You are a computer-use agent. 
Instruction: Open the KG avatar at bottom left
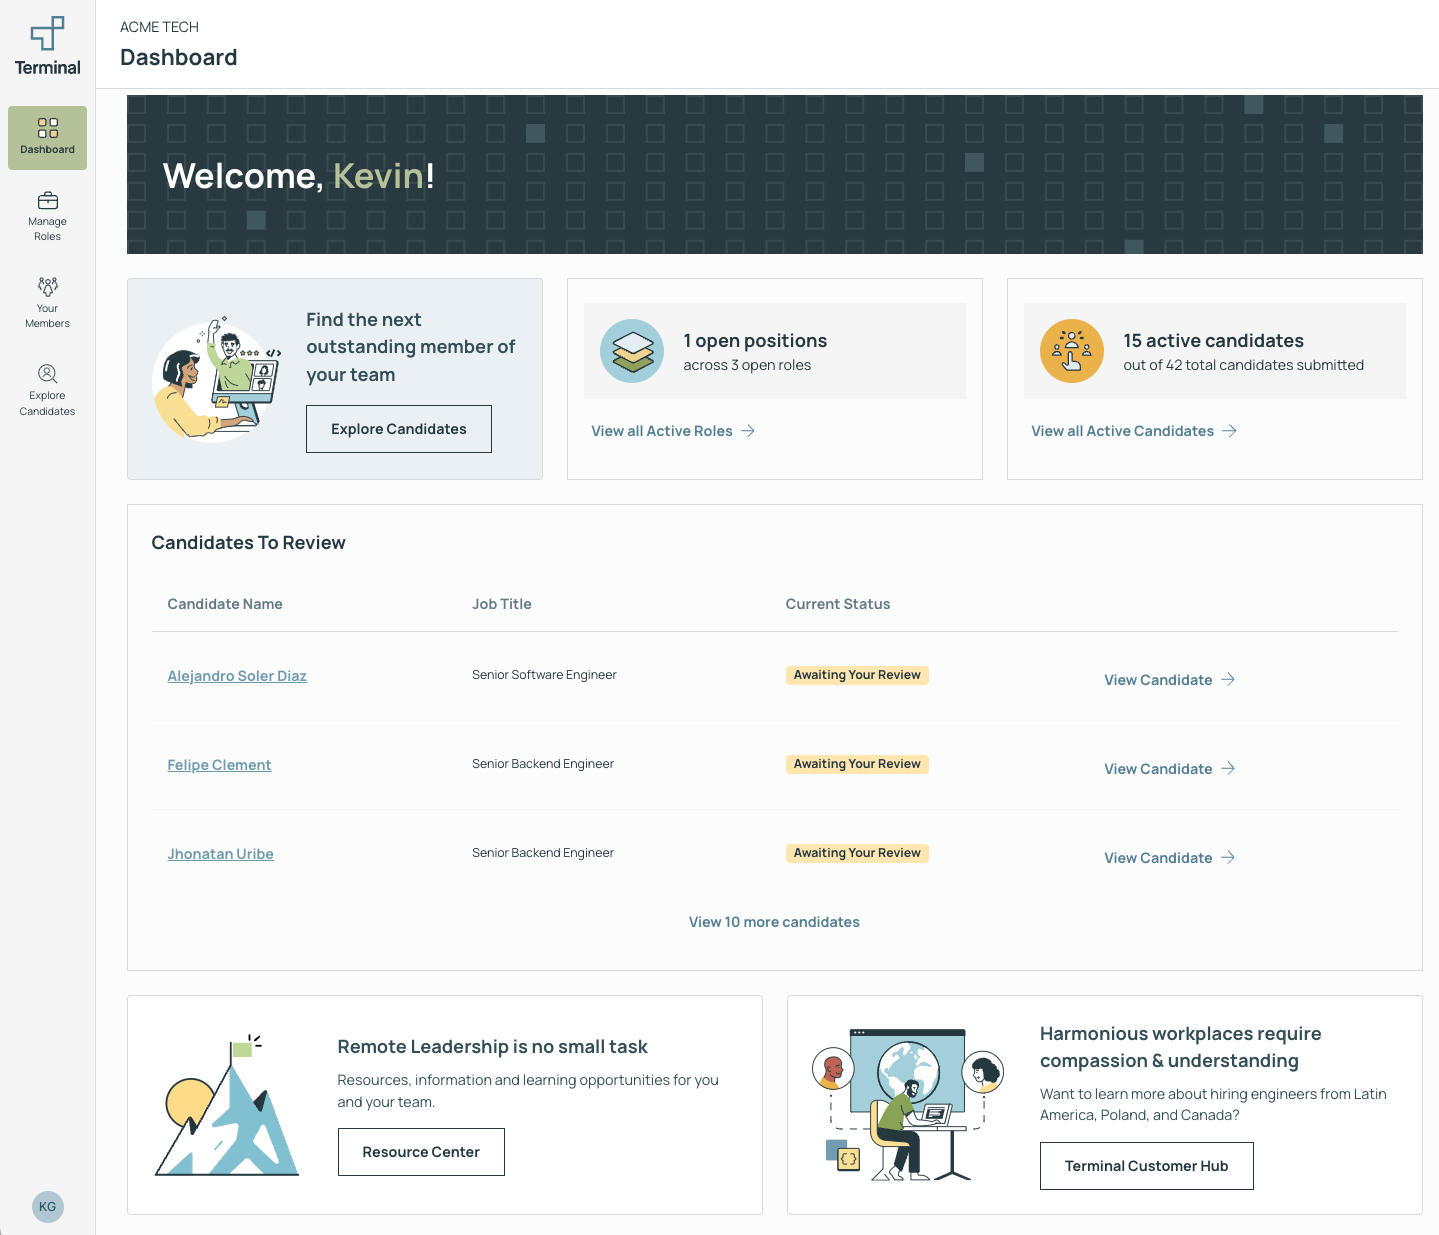pos(47,1207)
